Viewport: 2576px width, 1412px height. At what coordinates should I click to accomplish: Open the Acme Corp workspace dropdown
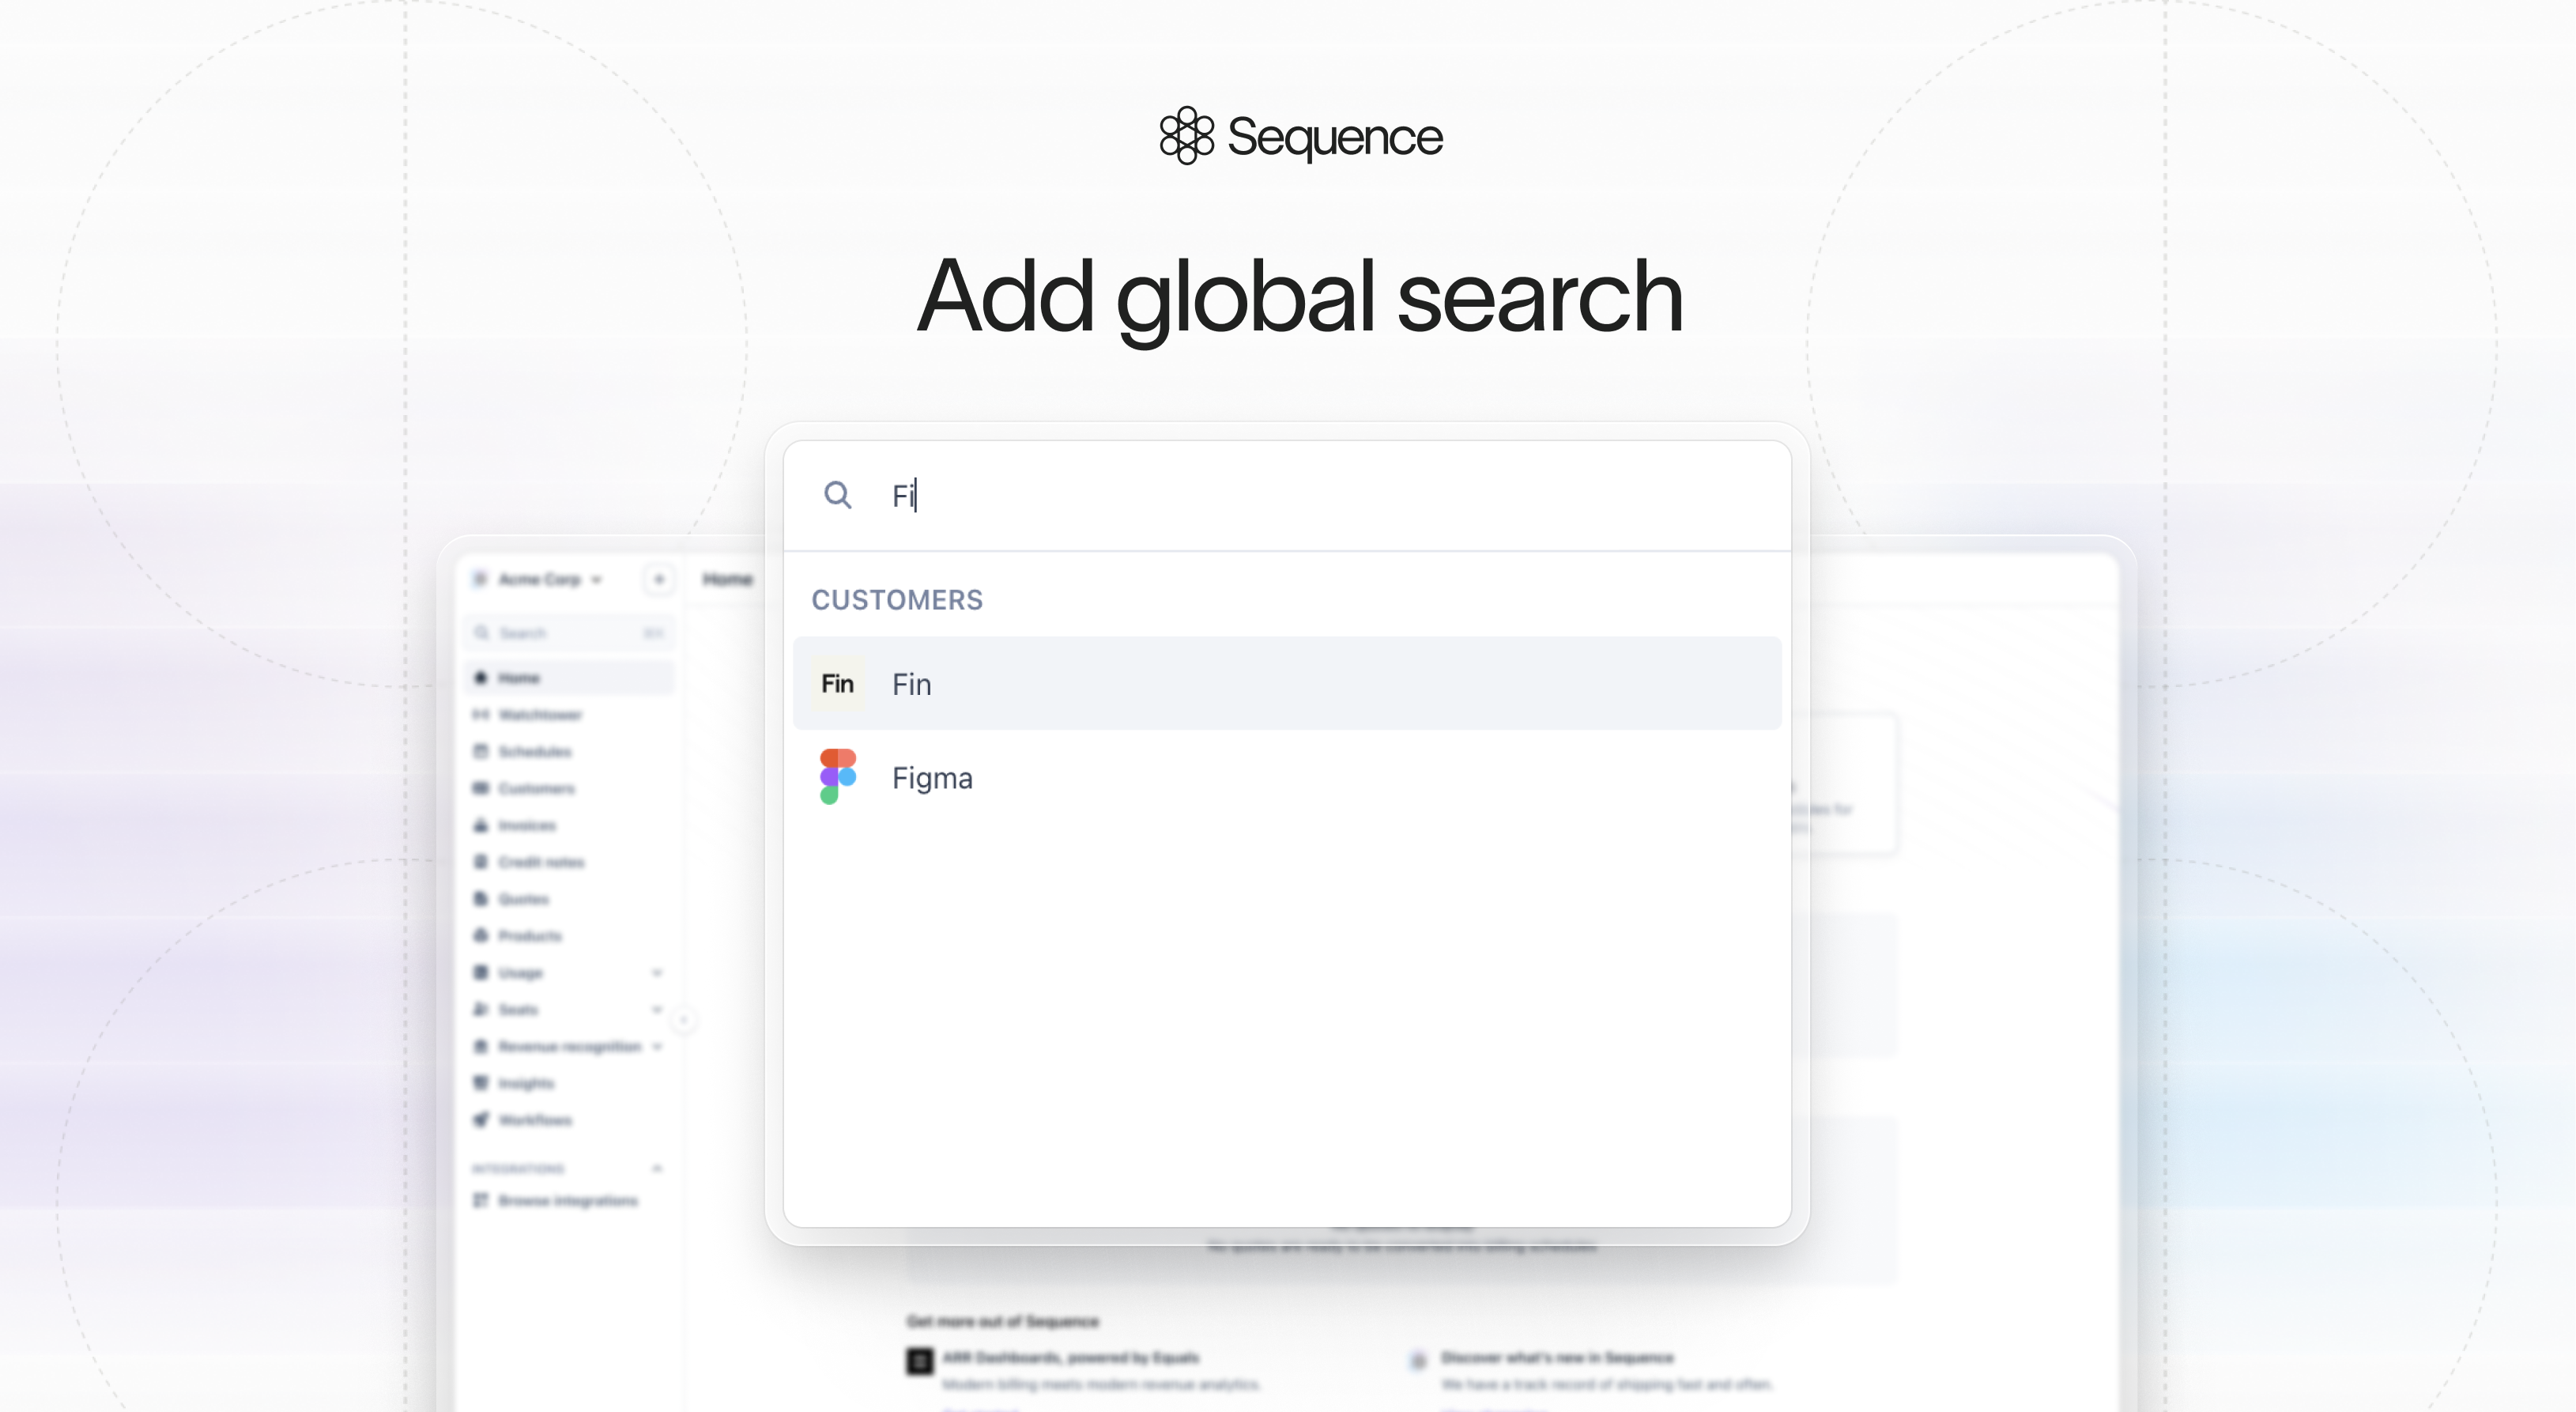click(x=540, y=579)
